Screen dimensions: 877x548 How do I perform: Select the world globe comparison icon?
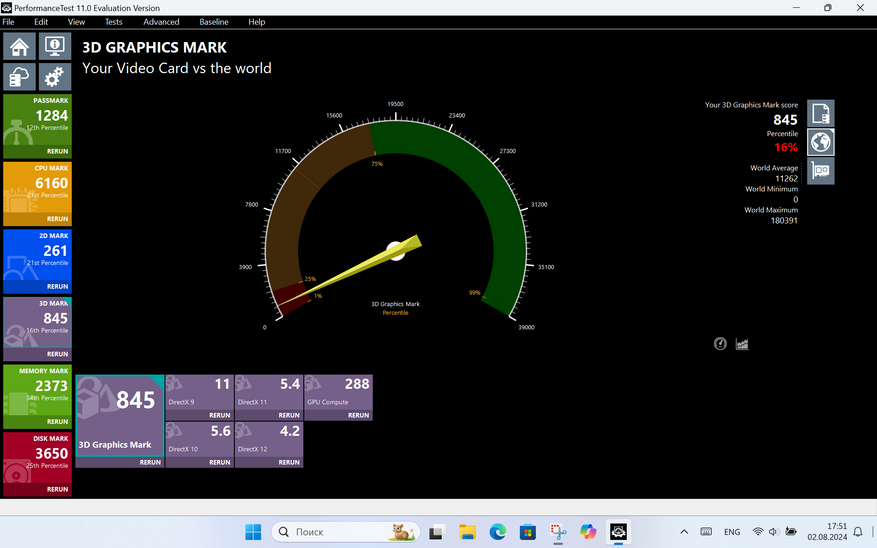pyautogui.click(x=820, y=142)
